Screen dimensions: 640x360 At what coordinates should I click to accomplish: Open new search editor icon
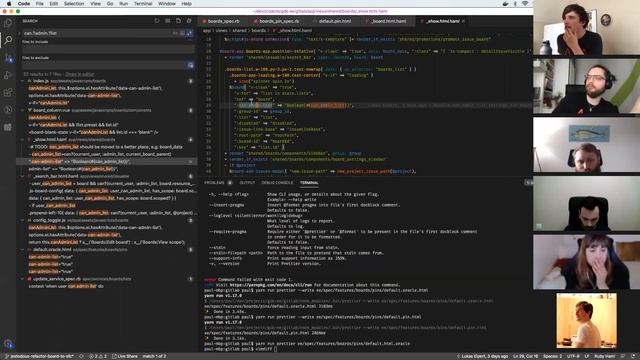(x=178, y=21)
